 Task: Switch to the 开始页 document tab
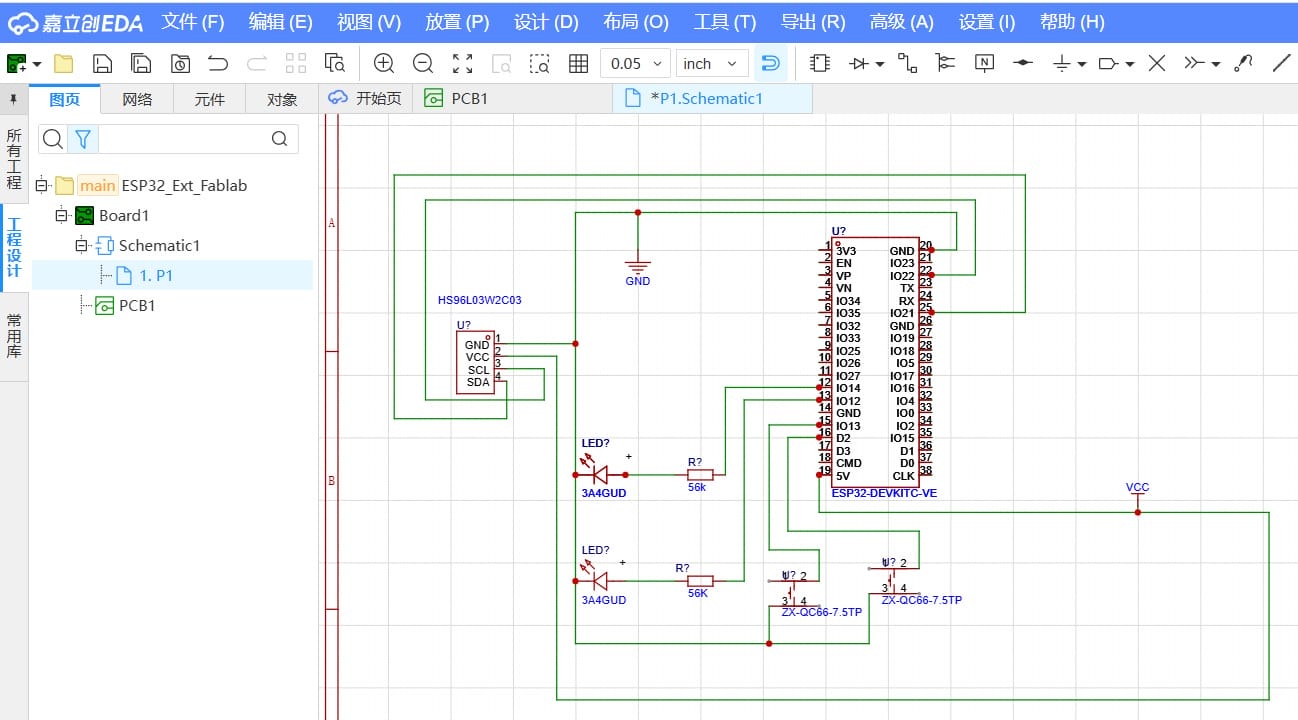click(365, 98)
